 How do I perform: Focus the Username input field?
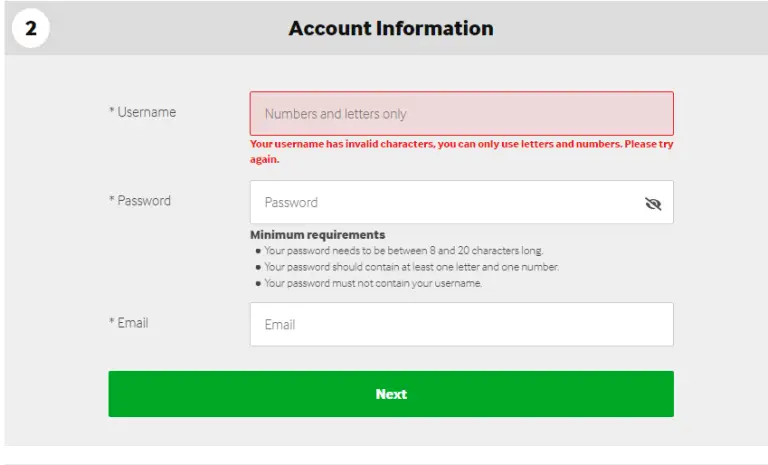coord(461,114)
